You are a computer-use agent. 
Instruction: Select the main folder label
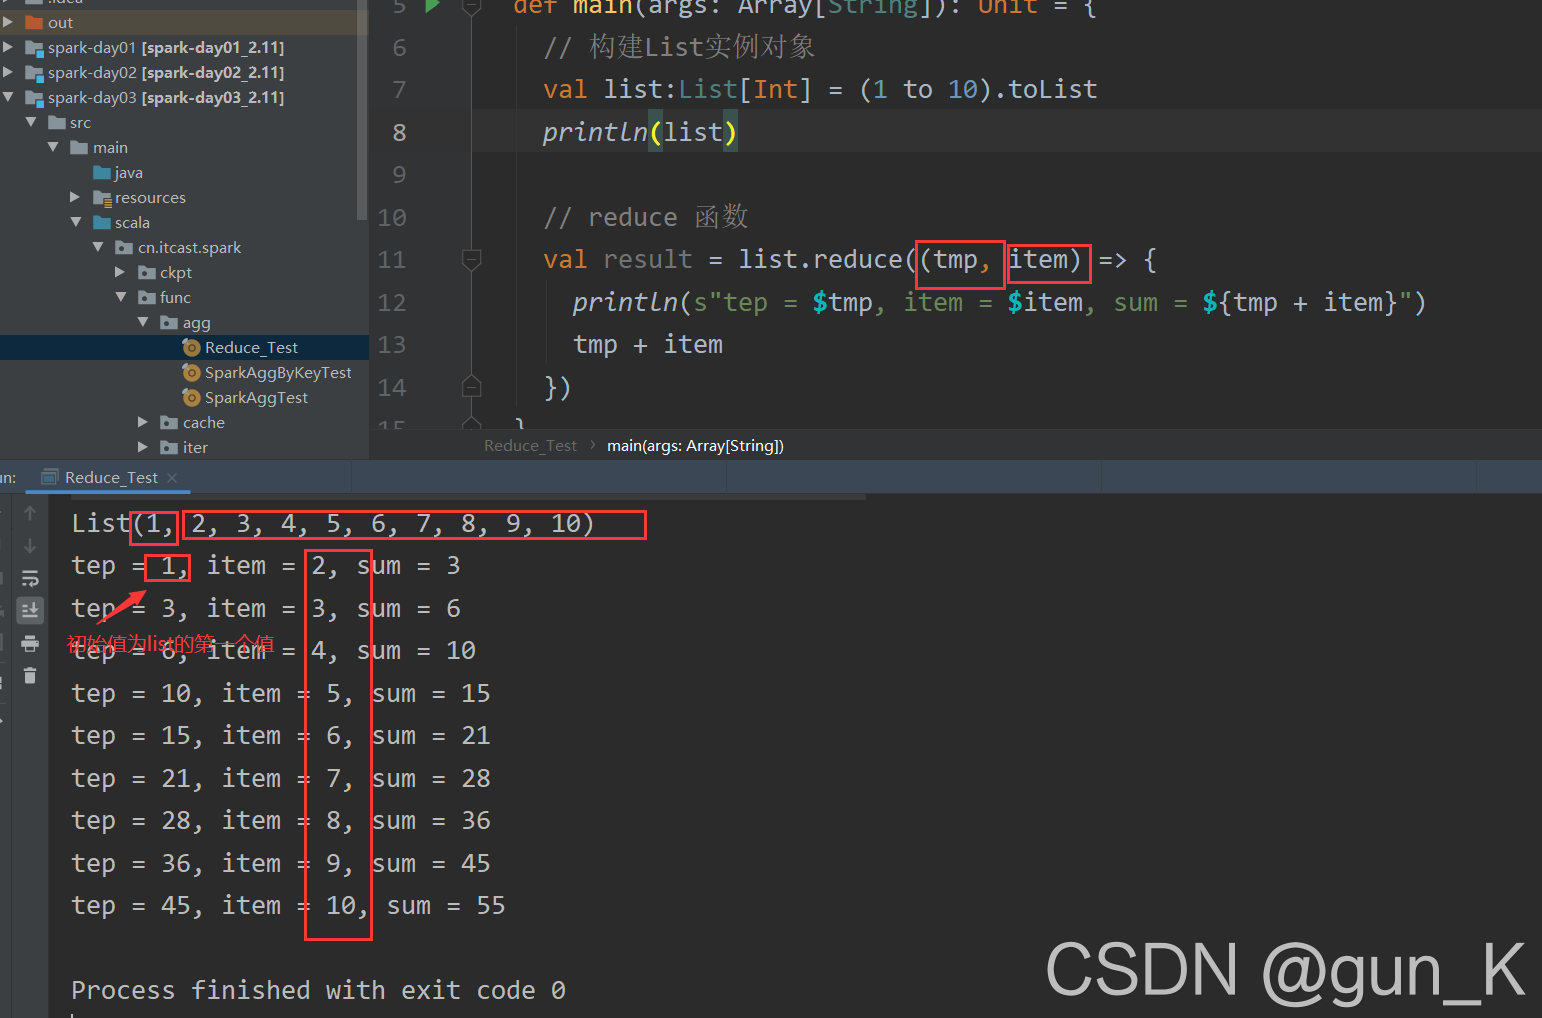click(x=110, y=147)
